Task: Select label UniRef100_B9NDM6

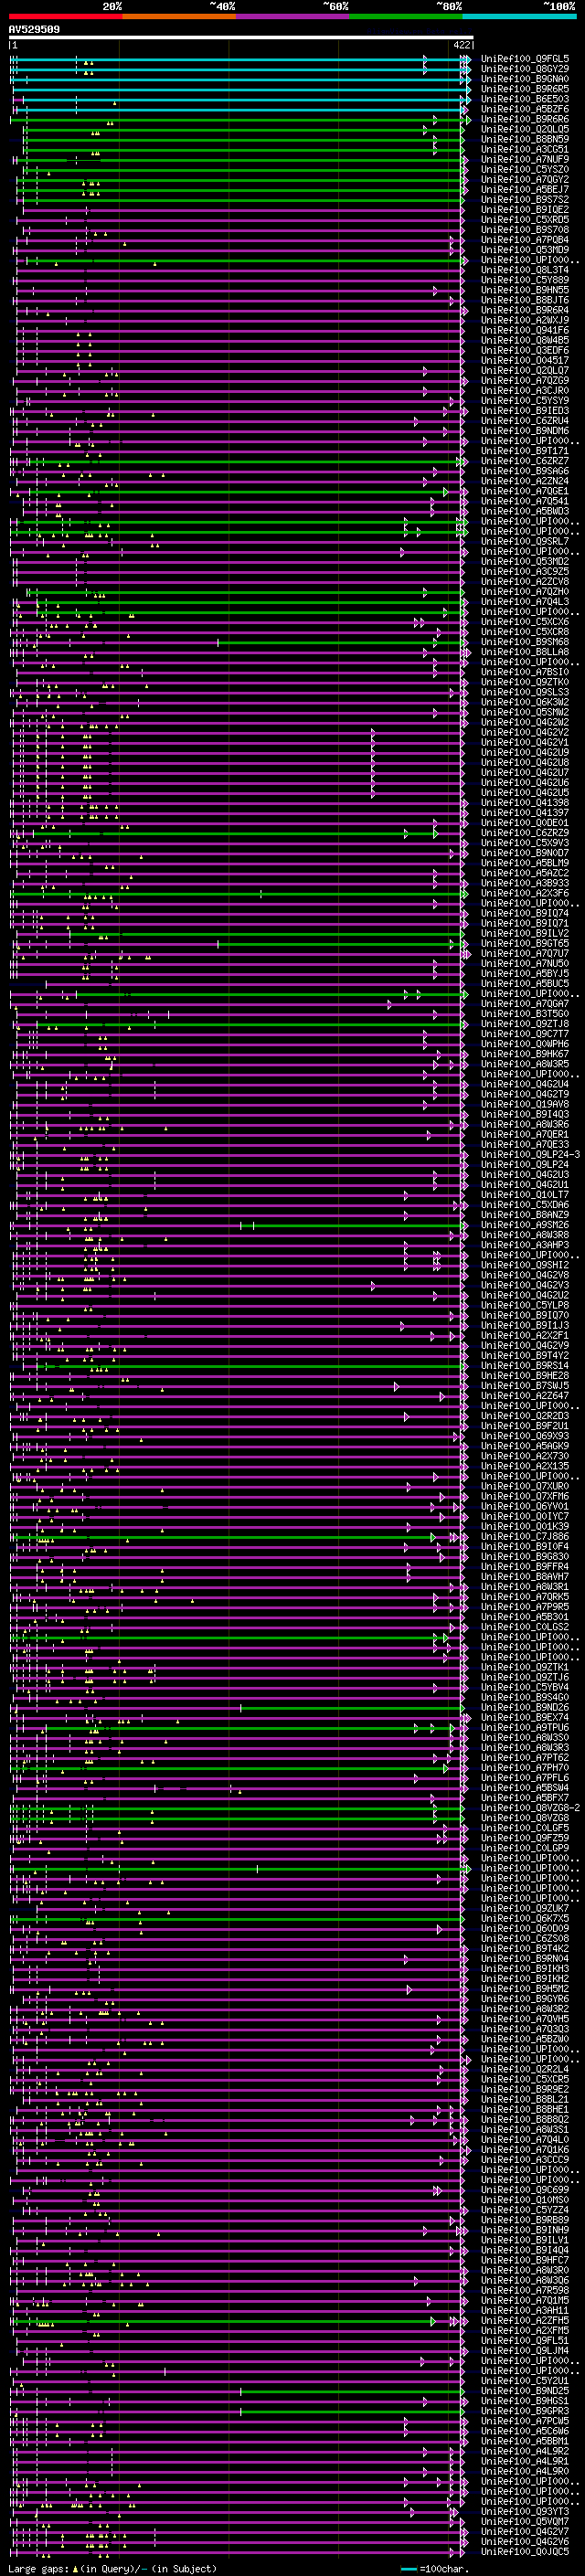Action: pos(525,430)
